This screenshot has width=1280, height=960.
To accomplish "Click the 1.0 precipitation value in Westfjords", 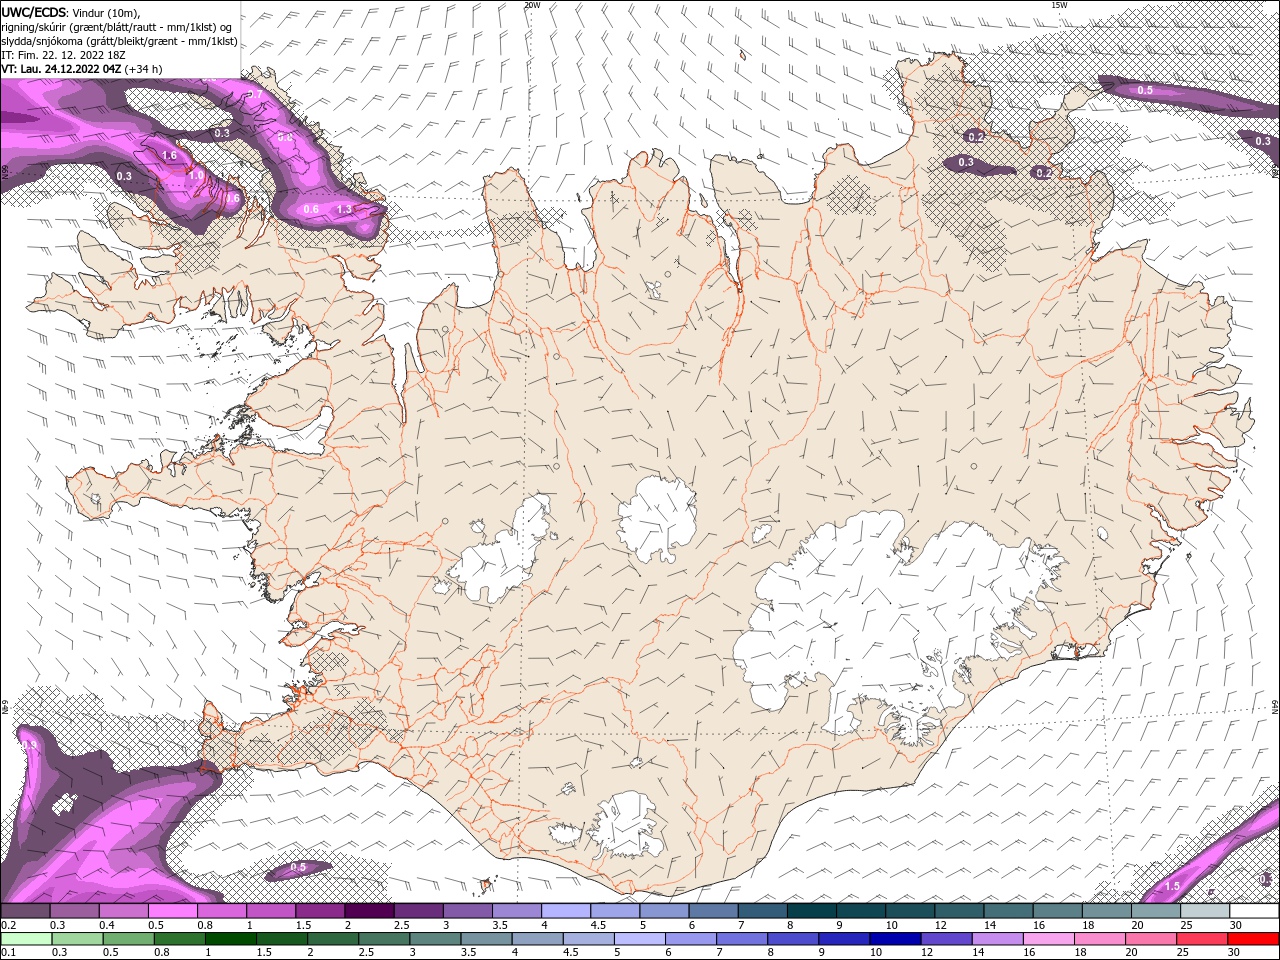I will [x=197, y=174].
